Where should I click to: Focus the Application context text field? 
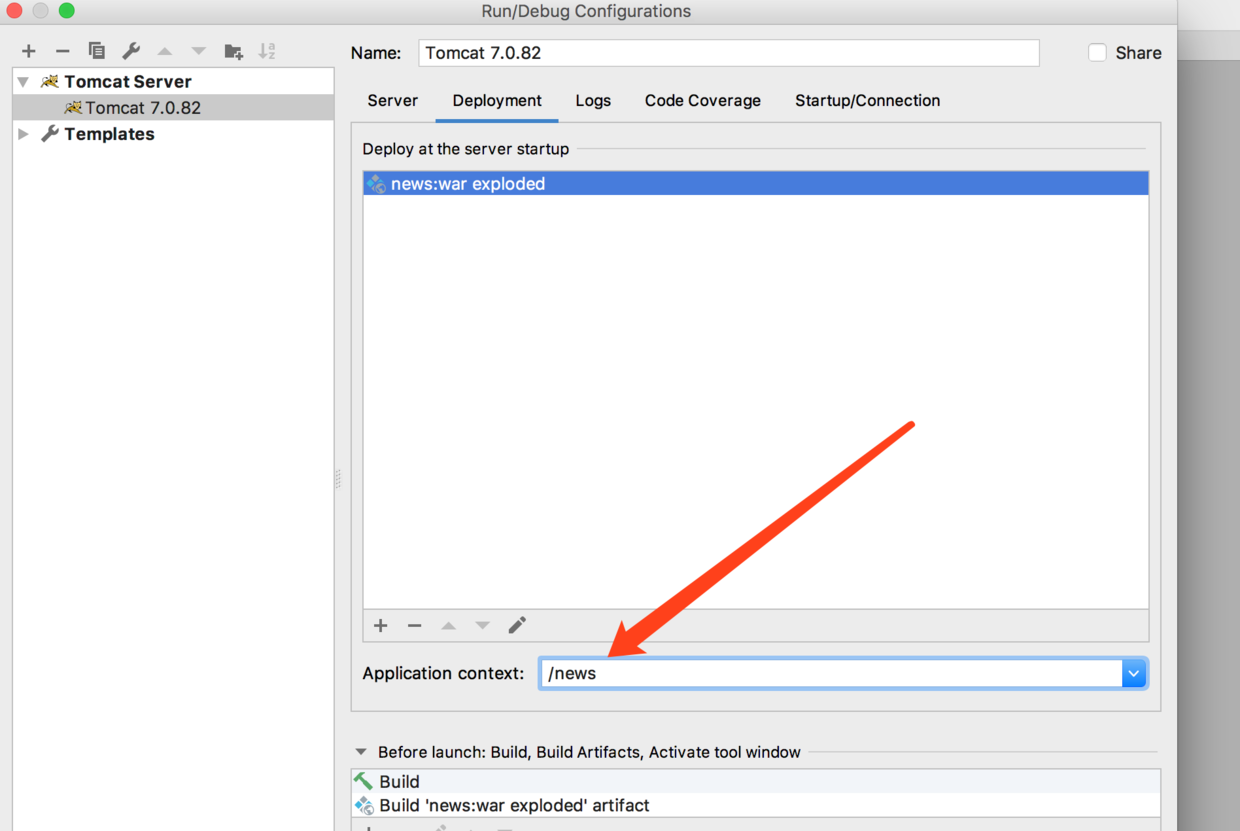click(x=831, y=673)
